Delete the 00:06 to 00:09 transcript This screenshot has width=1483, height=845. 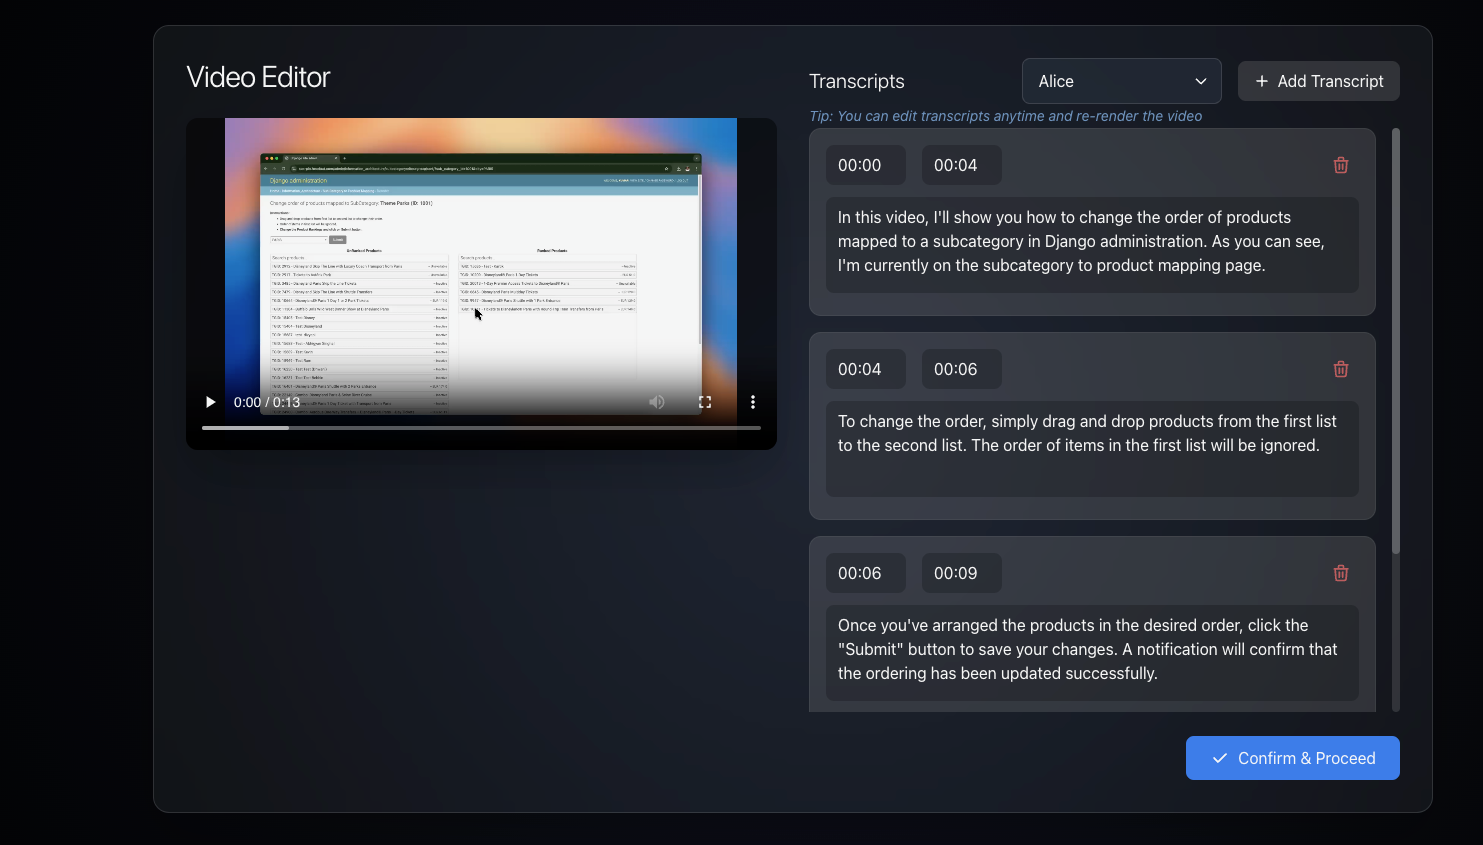(x=1341, y=573)
